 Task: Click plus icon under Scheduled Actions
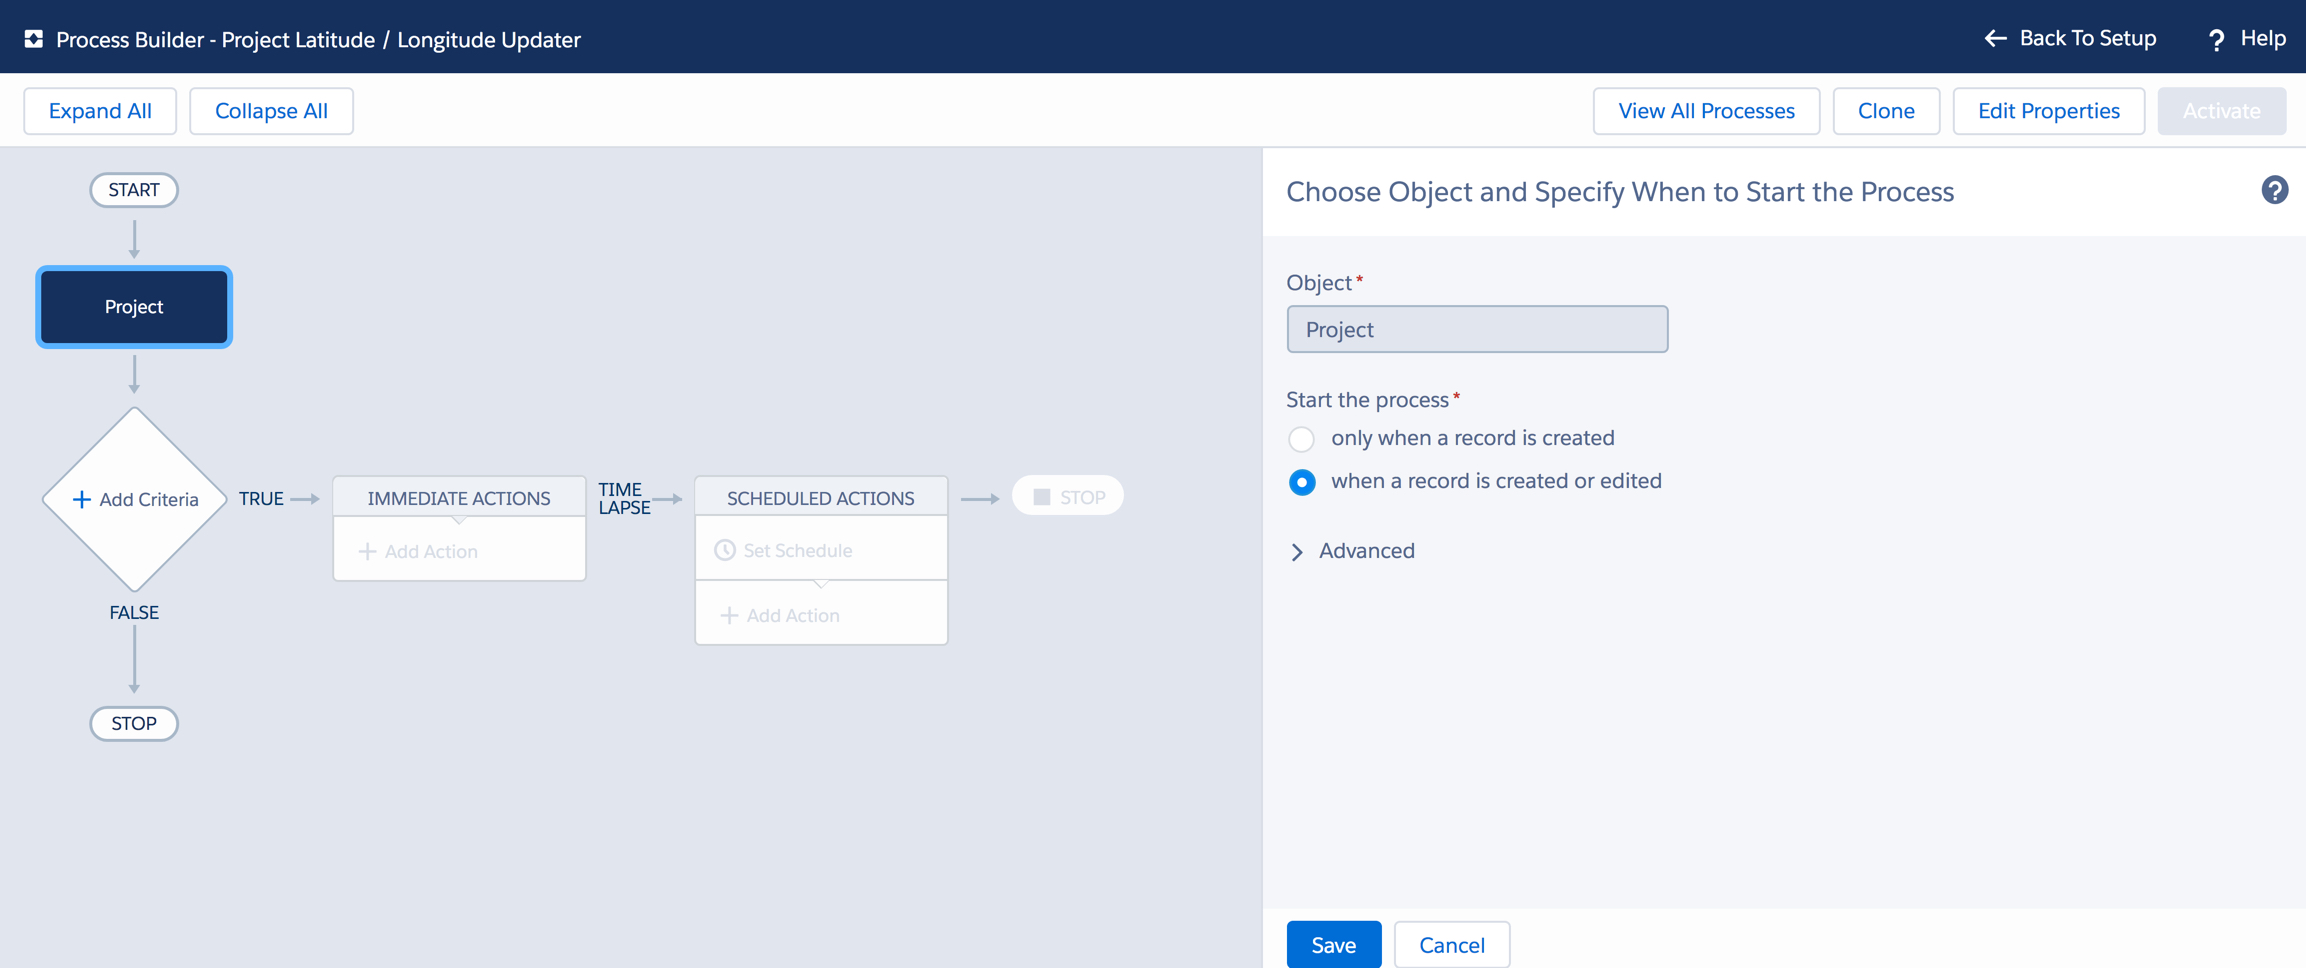coord(729,615)
